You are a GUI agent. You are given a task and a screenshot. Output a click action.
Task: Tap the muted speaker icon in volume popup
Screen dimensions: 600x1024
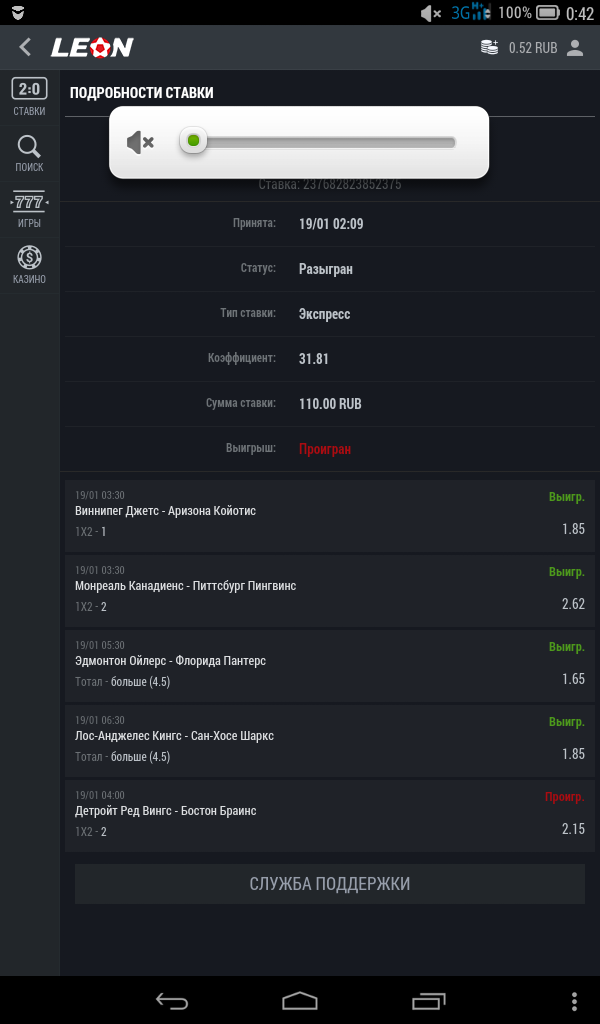coord(140,142)
